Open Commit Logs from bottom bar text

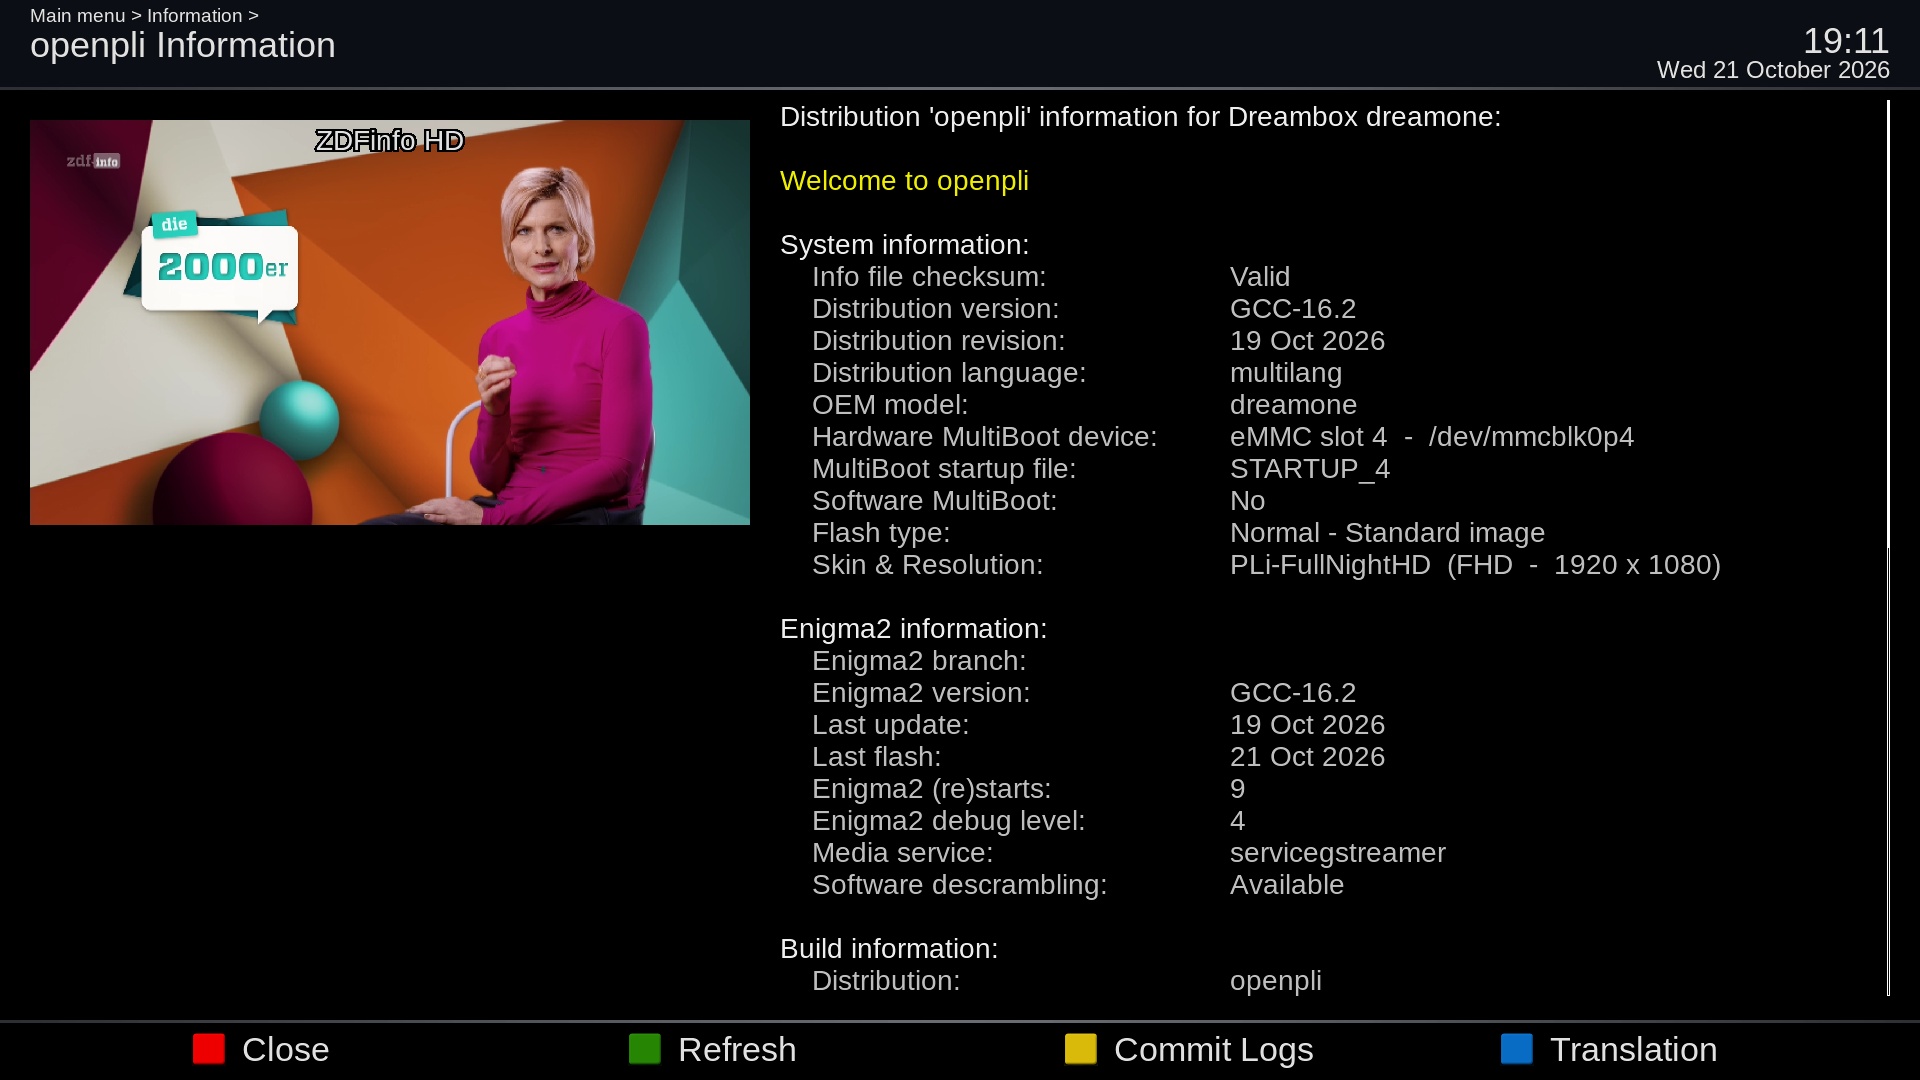pos(1213,1050)
